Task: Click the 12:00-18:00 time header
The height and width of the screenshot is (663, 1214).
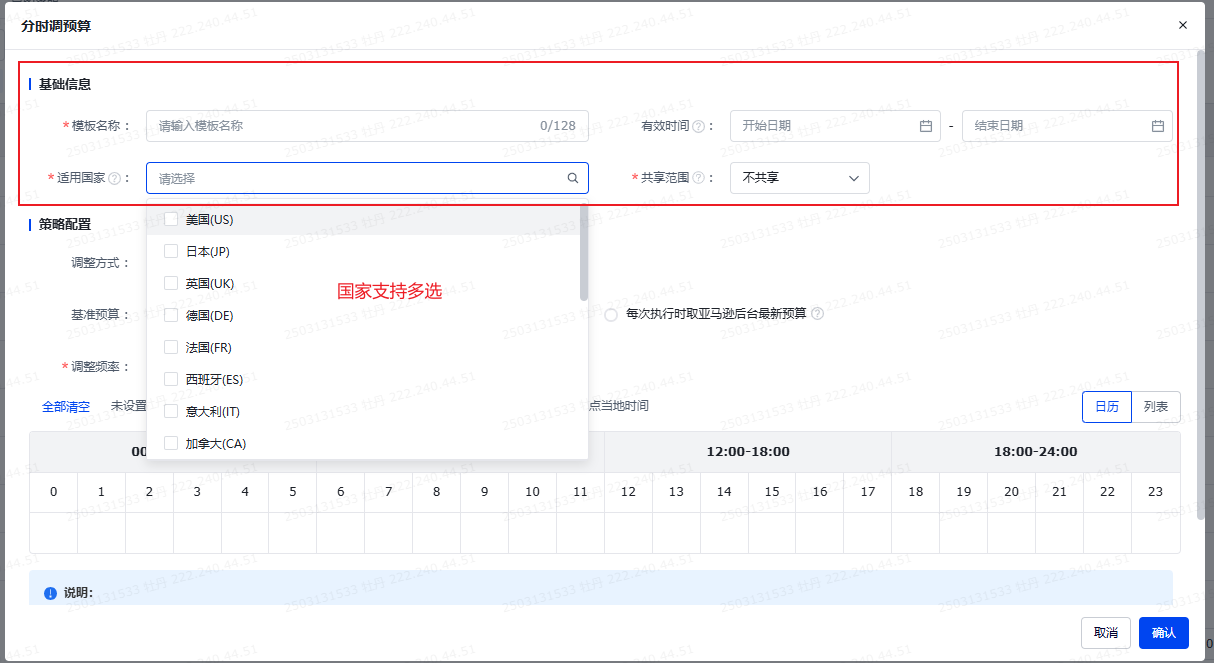Action: click(x=748, y=452)
